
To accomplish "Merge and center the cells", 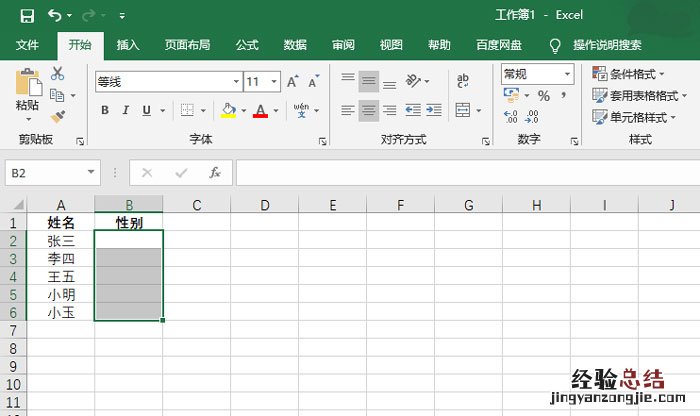I will [x=463, y=110].
